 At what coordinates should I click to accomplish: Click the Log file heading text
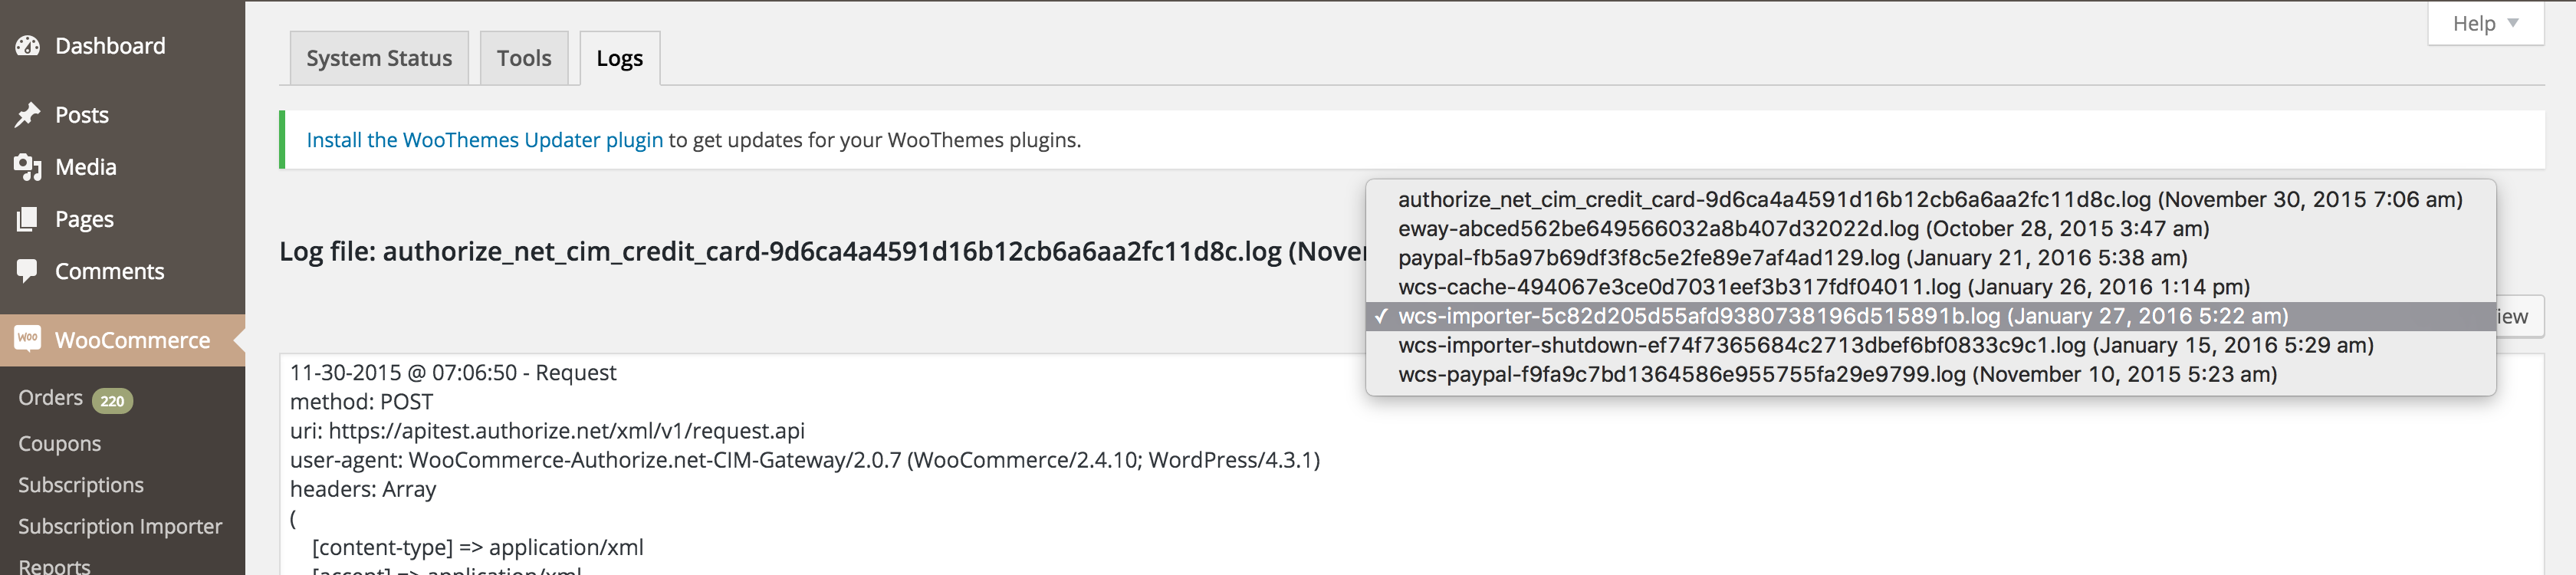[822, 251]
